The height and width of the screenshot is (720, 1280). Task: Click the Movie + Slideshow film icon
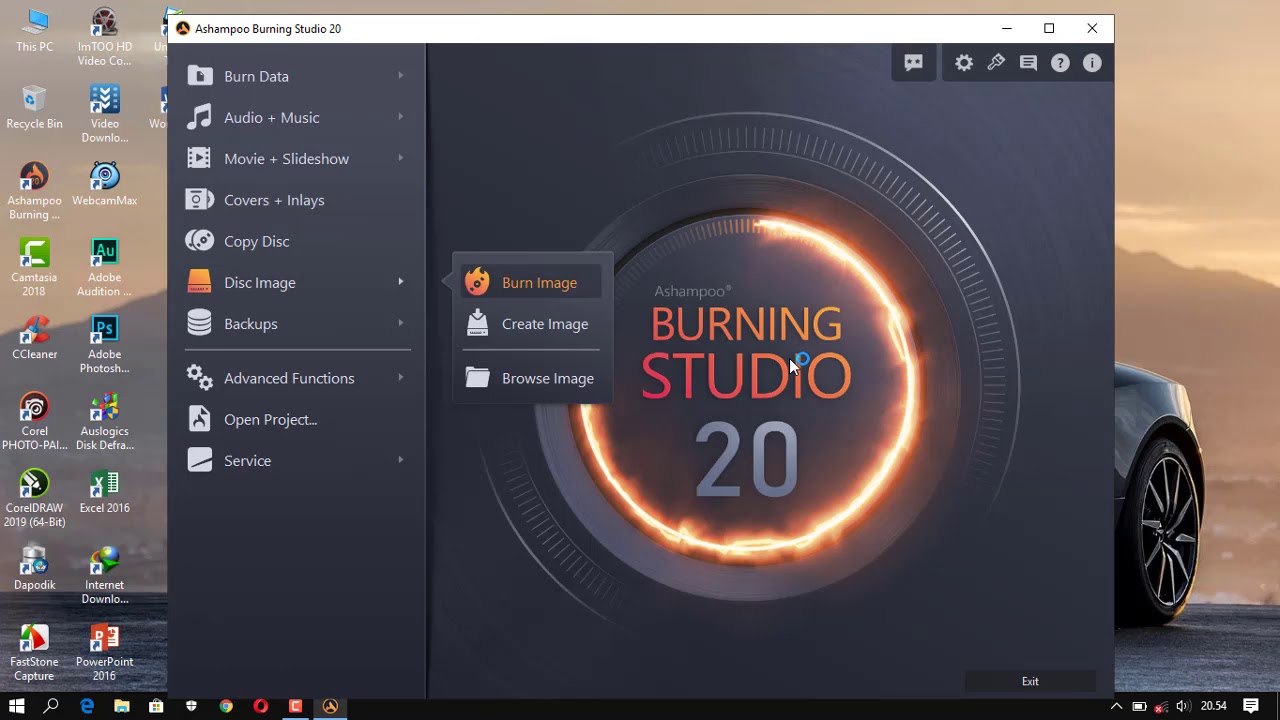200,158
